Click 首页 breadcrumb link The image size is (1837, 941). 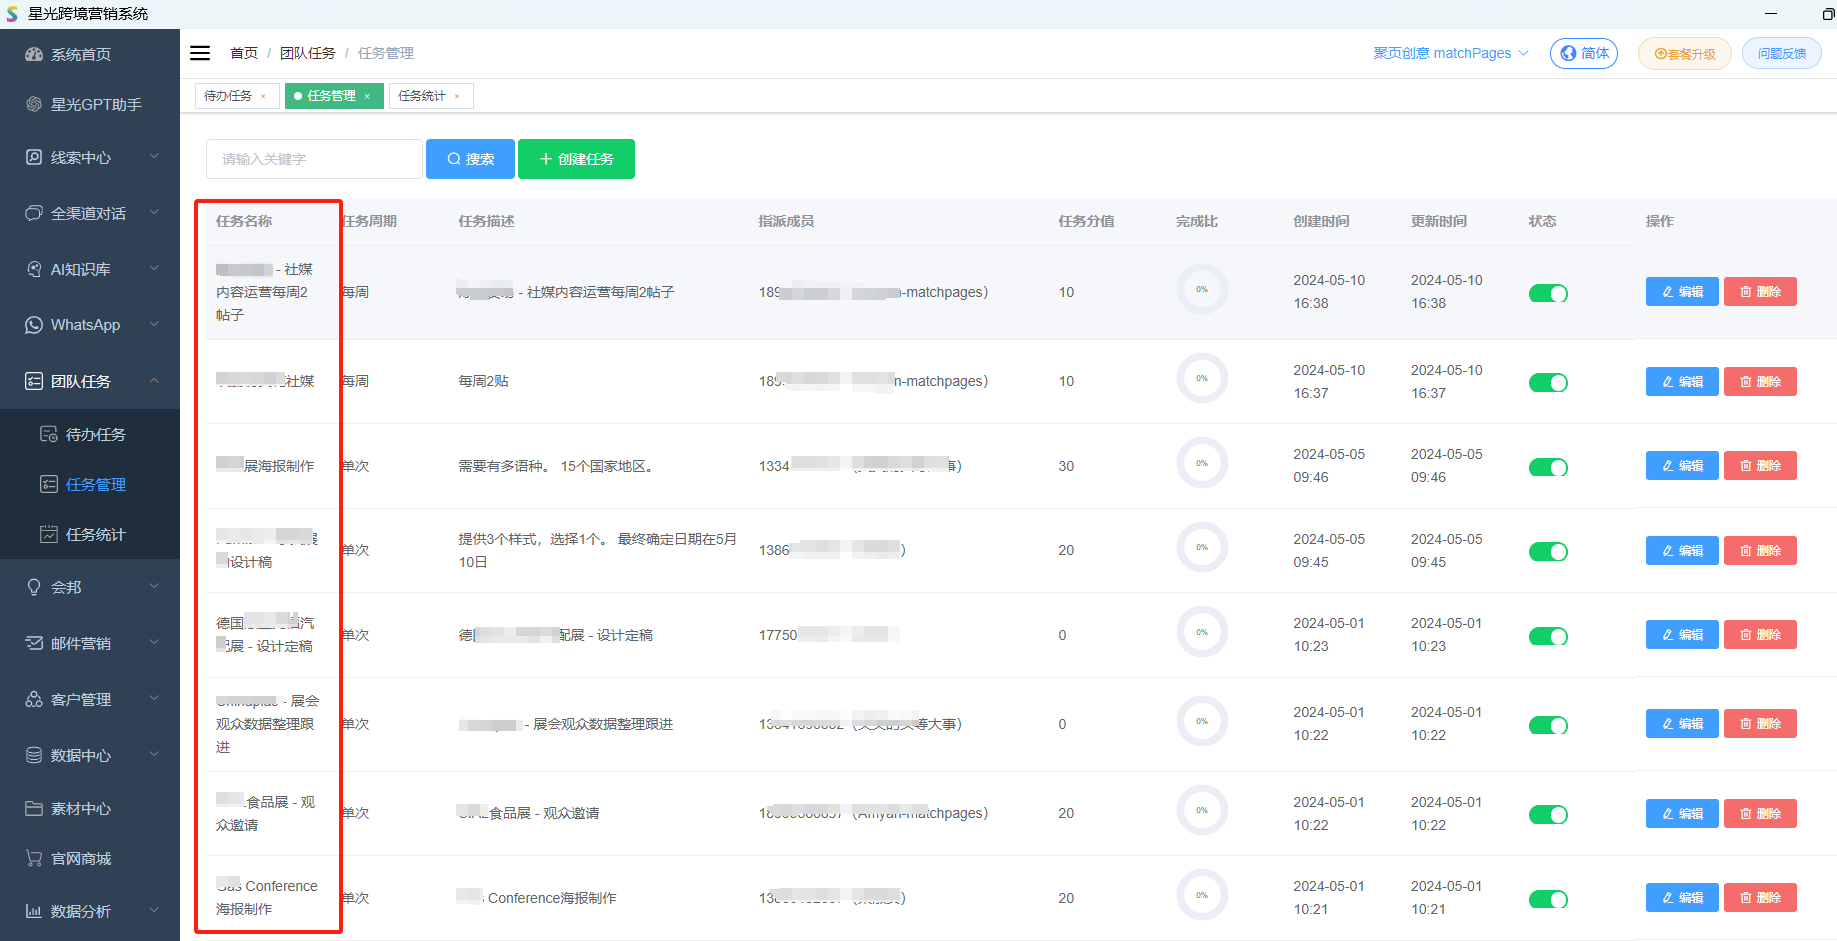coord(244,53)
